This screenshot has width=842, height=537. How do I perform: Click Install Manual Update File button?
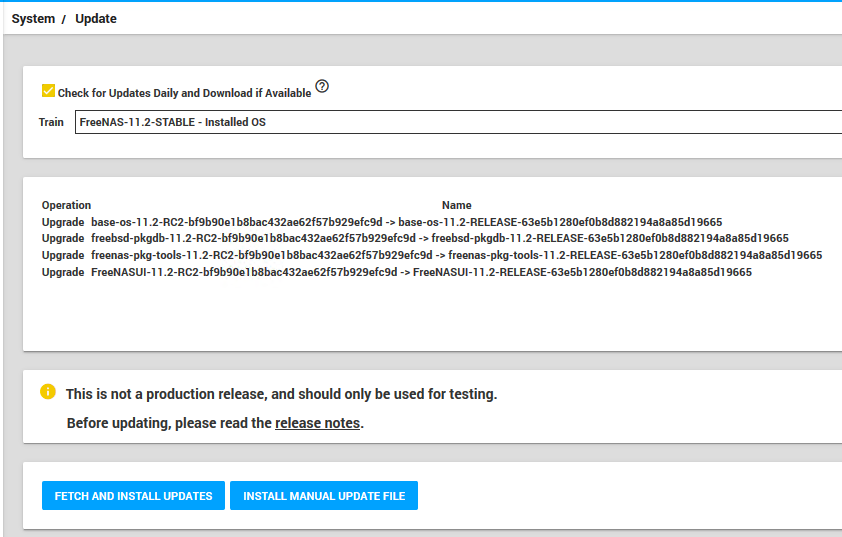click(324, 496)
